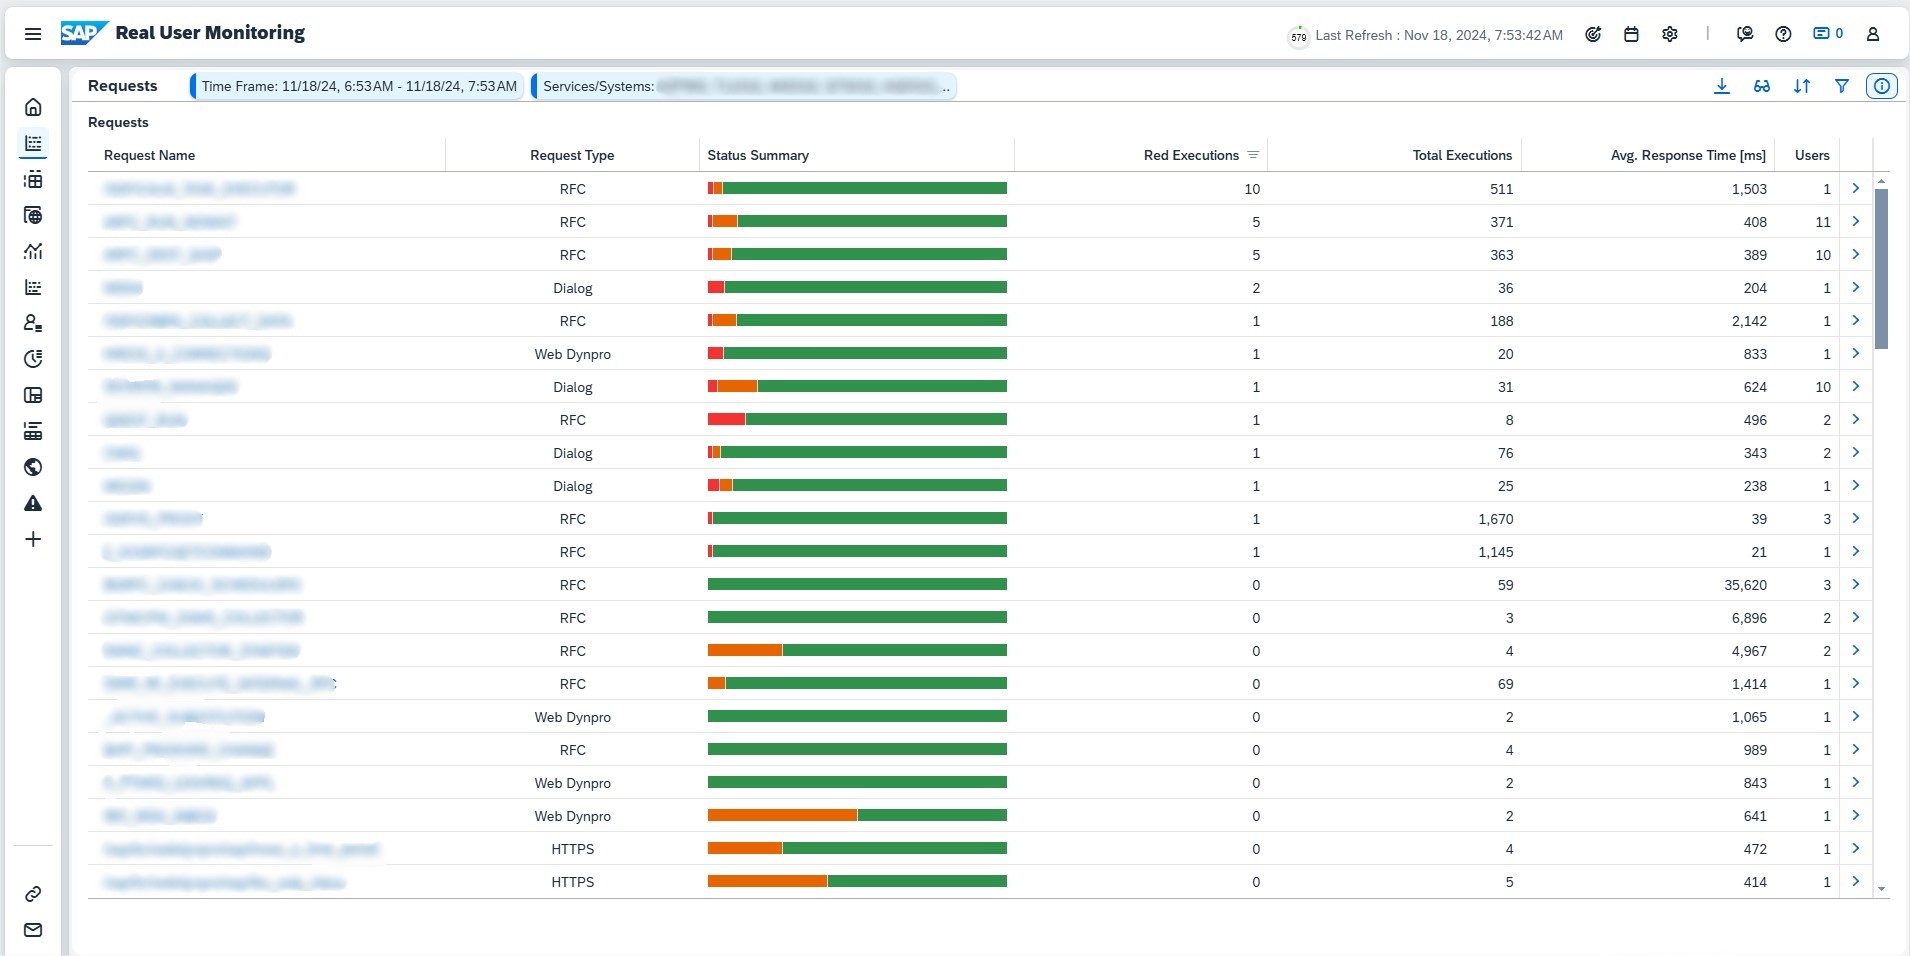
Task: Click the first row status summary bar
Action: pos(856,188)
